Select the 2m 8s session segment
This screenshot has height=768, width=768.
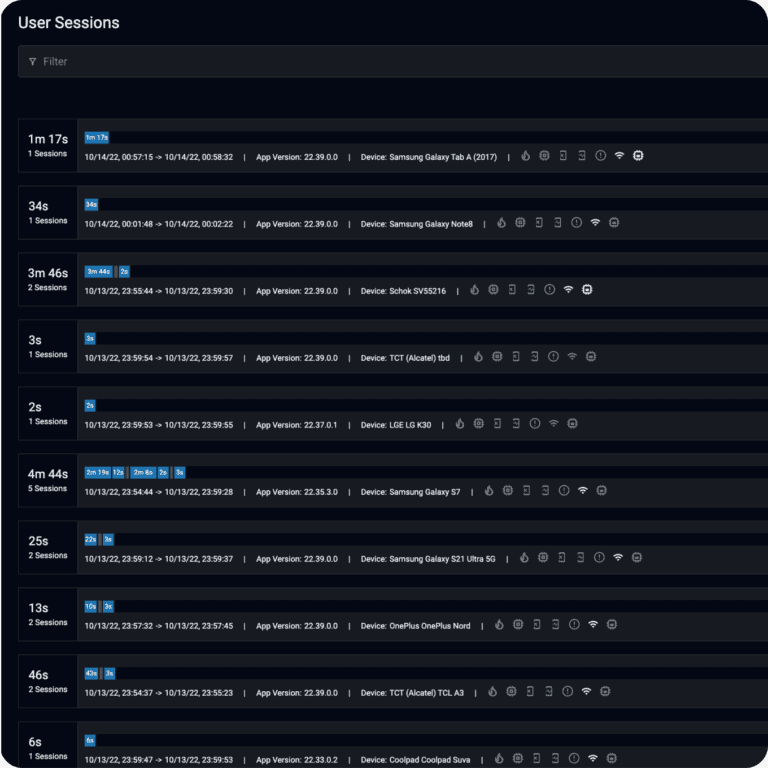pyautogui.click(x=143, y=473)
